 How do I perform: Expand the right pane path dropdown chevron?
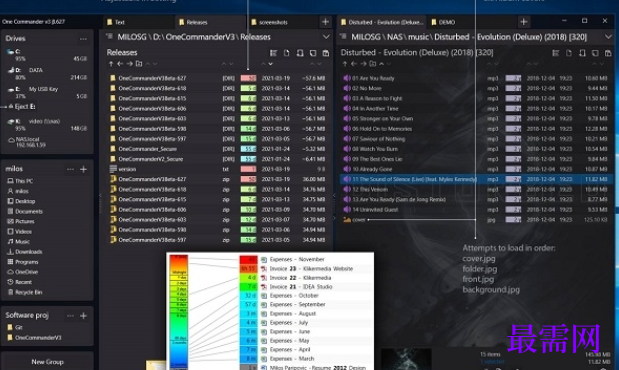pos(608,37)
